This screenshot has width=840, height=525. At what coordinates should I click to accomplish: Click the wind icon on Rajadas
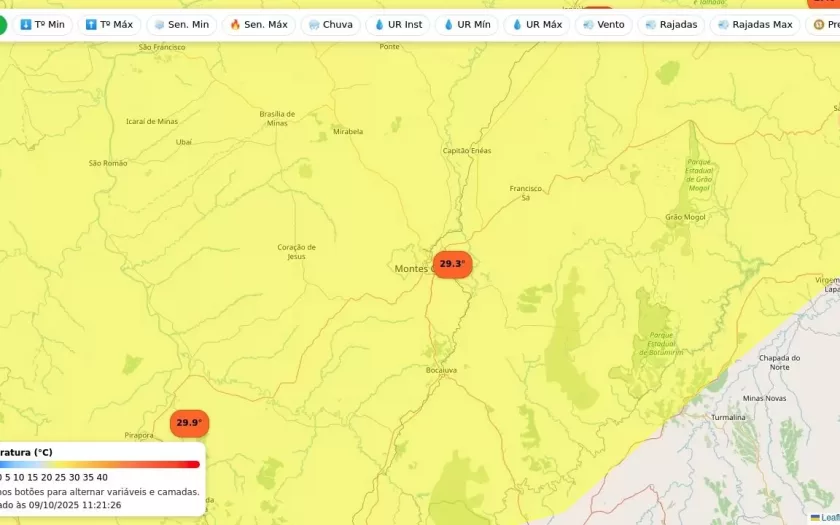tap(651, 25)
